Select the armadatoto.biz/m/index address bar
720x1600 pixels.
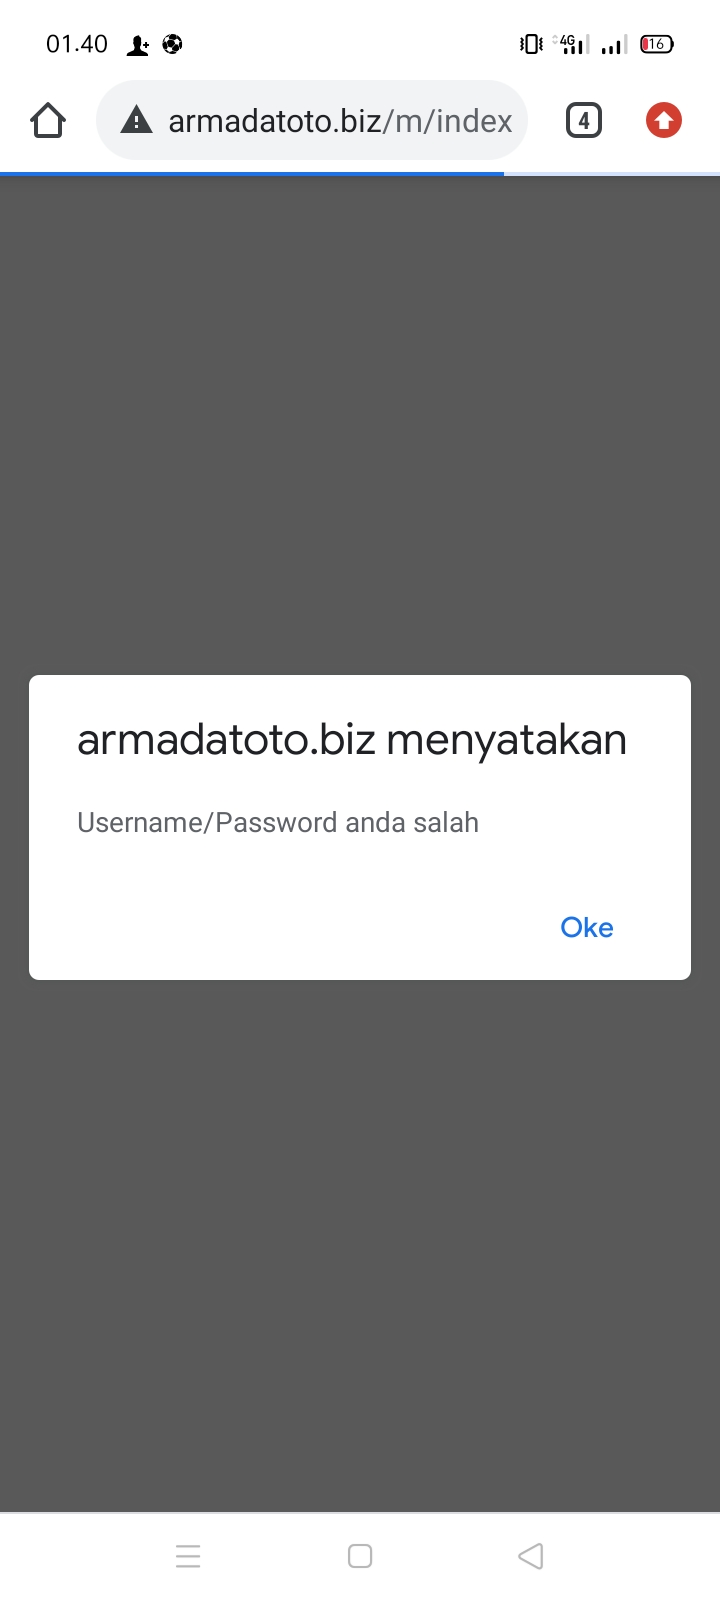[x=312, y=121]
